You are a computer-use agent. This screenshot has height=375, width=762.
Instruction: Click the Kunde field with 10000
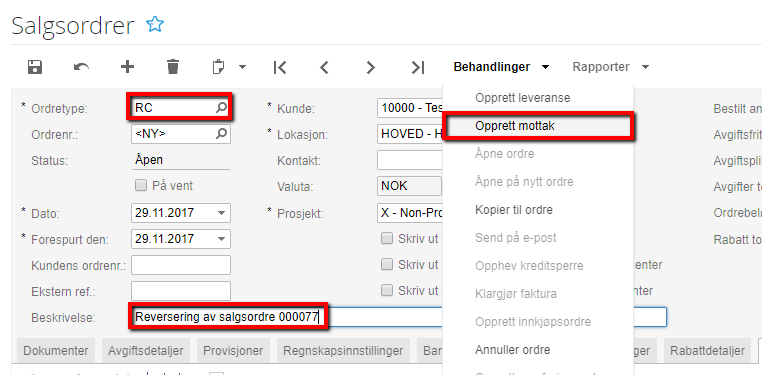coord(409,108)
